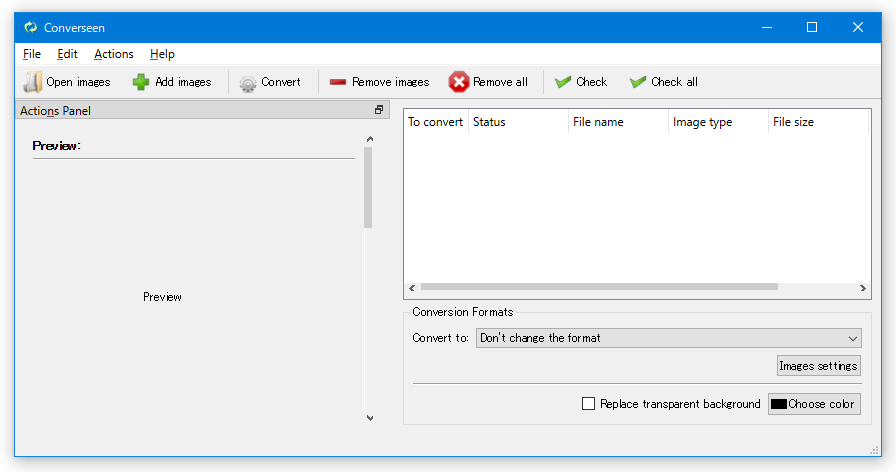Open the Convert to format dropdown

pos(669,338)
